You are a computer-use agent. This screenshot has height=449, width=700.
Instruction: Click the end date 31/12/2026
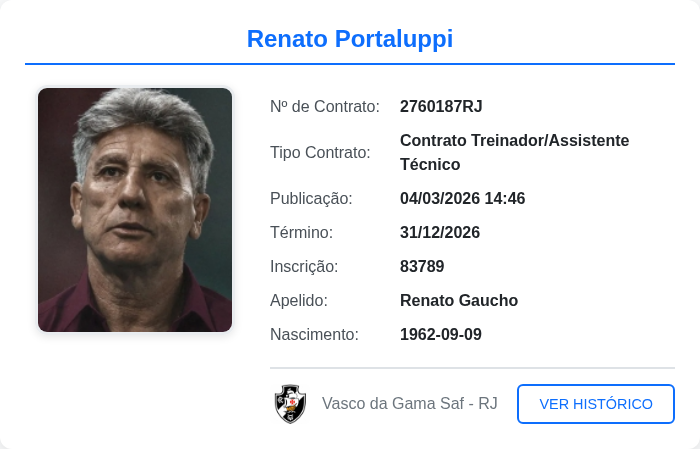click(440, 232)
